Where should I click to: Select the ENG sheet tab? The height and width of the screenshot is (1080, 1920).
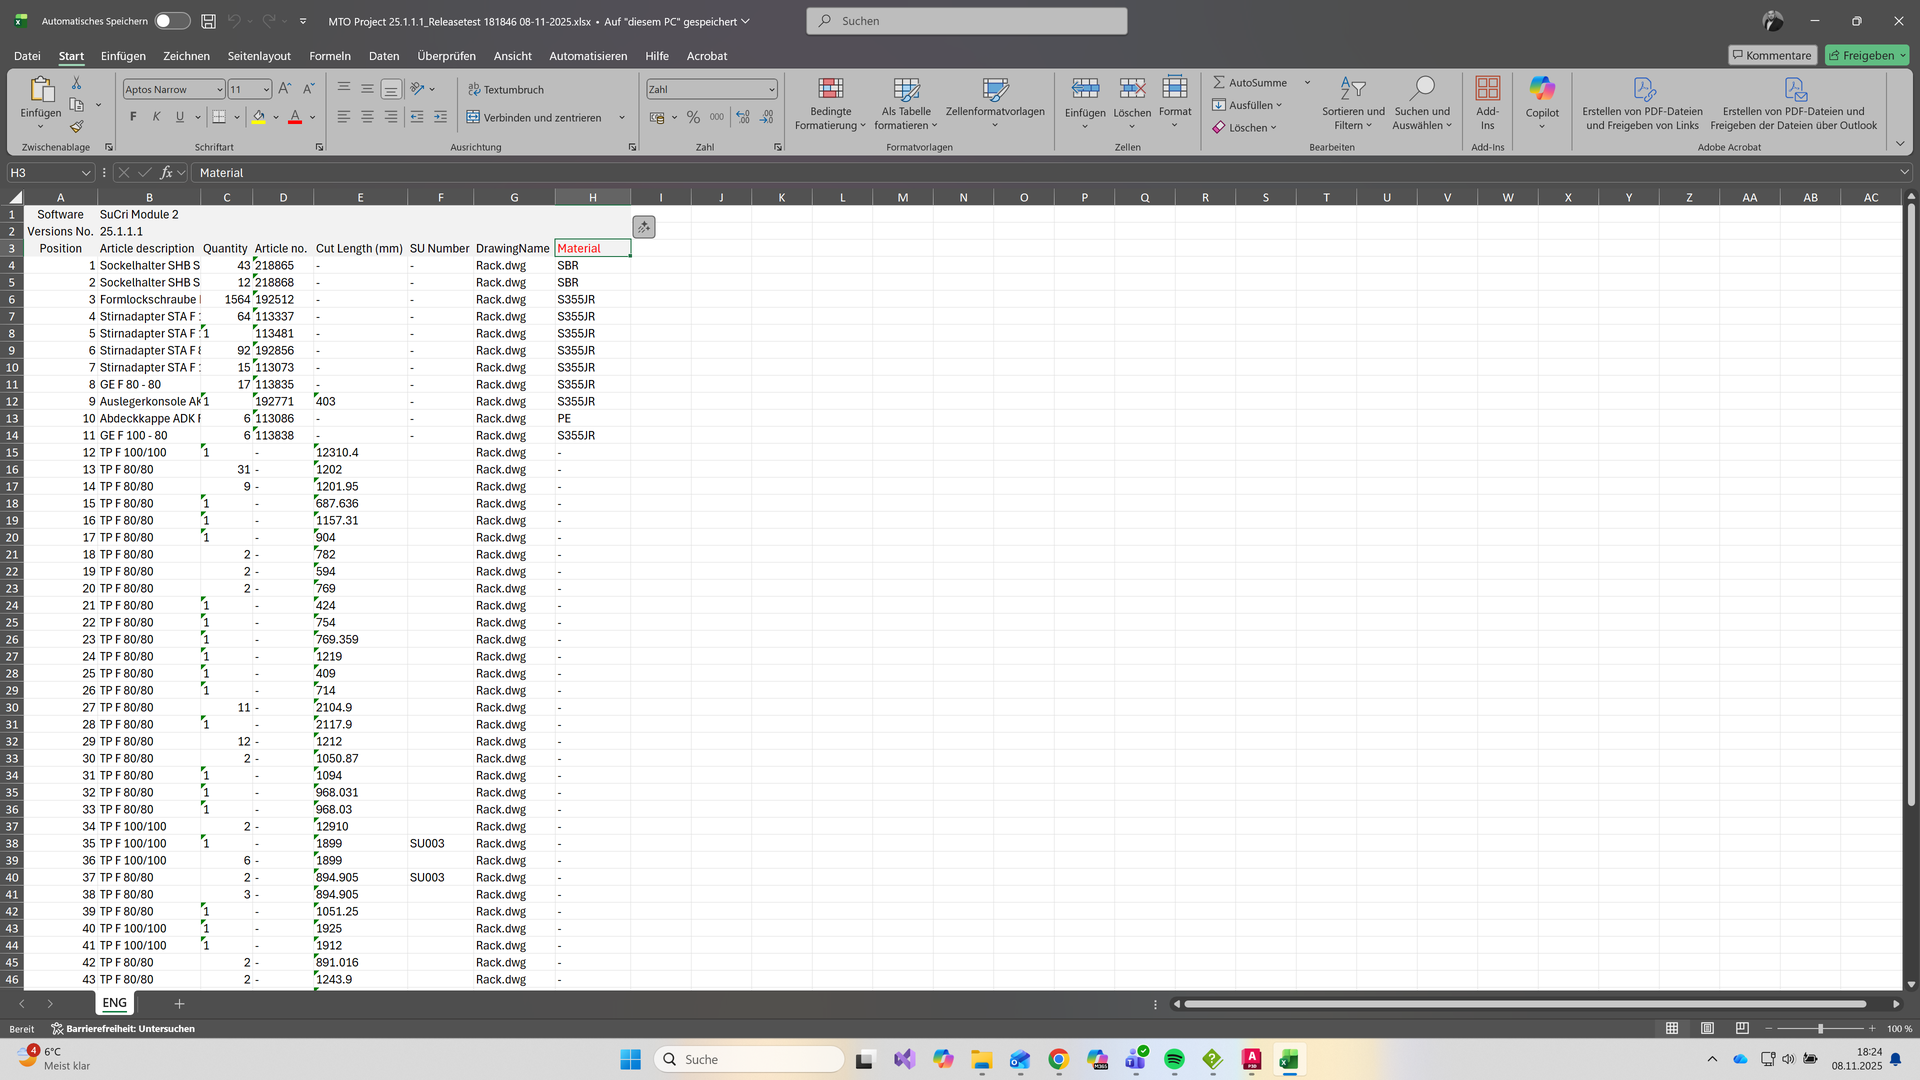pyautogui.click(x=115, y=1003)
